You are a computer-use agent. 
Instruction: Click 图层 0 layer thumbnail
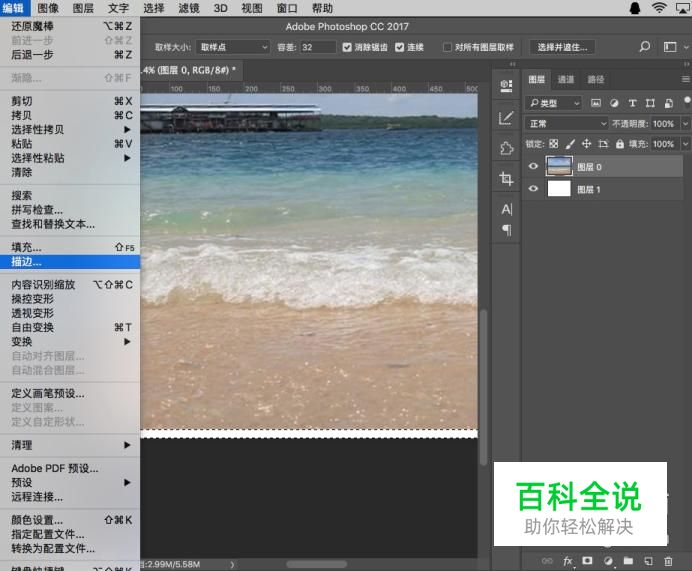[559, 166]
